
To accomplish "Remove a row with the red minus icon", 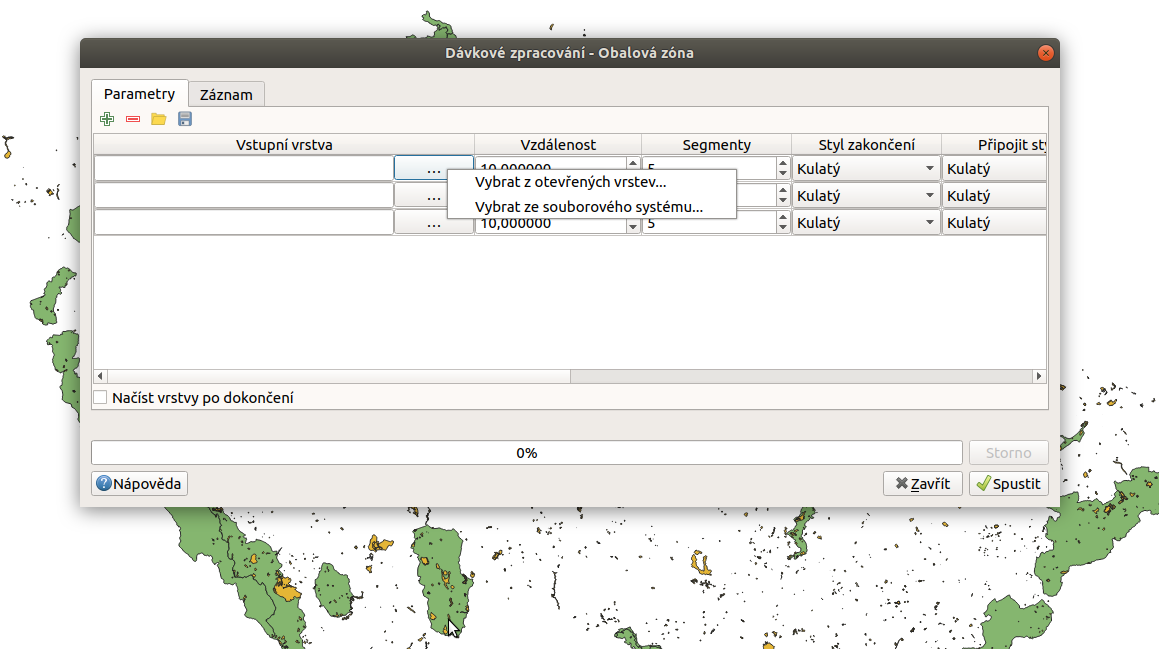I will click(133, 119).
